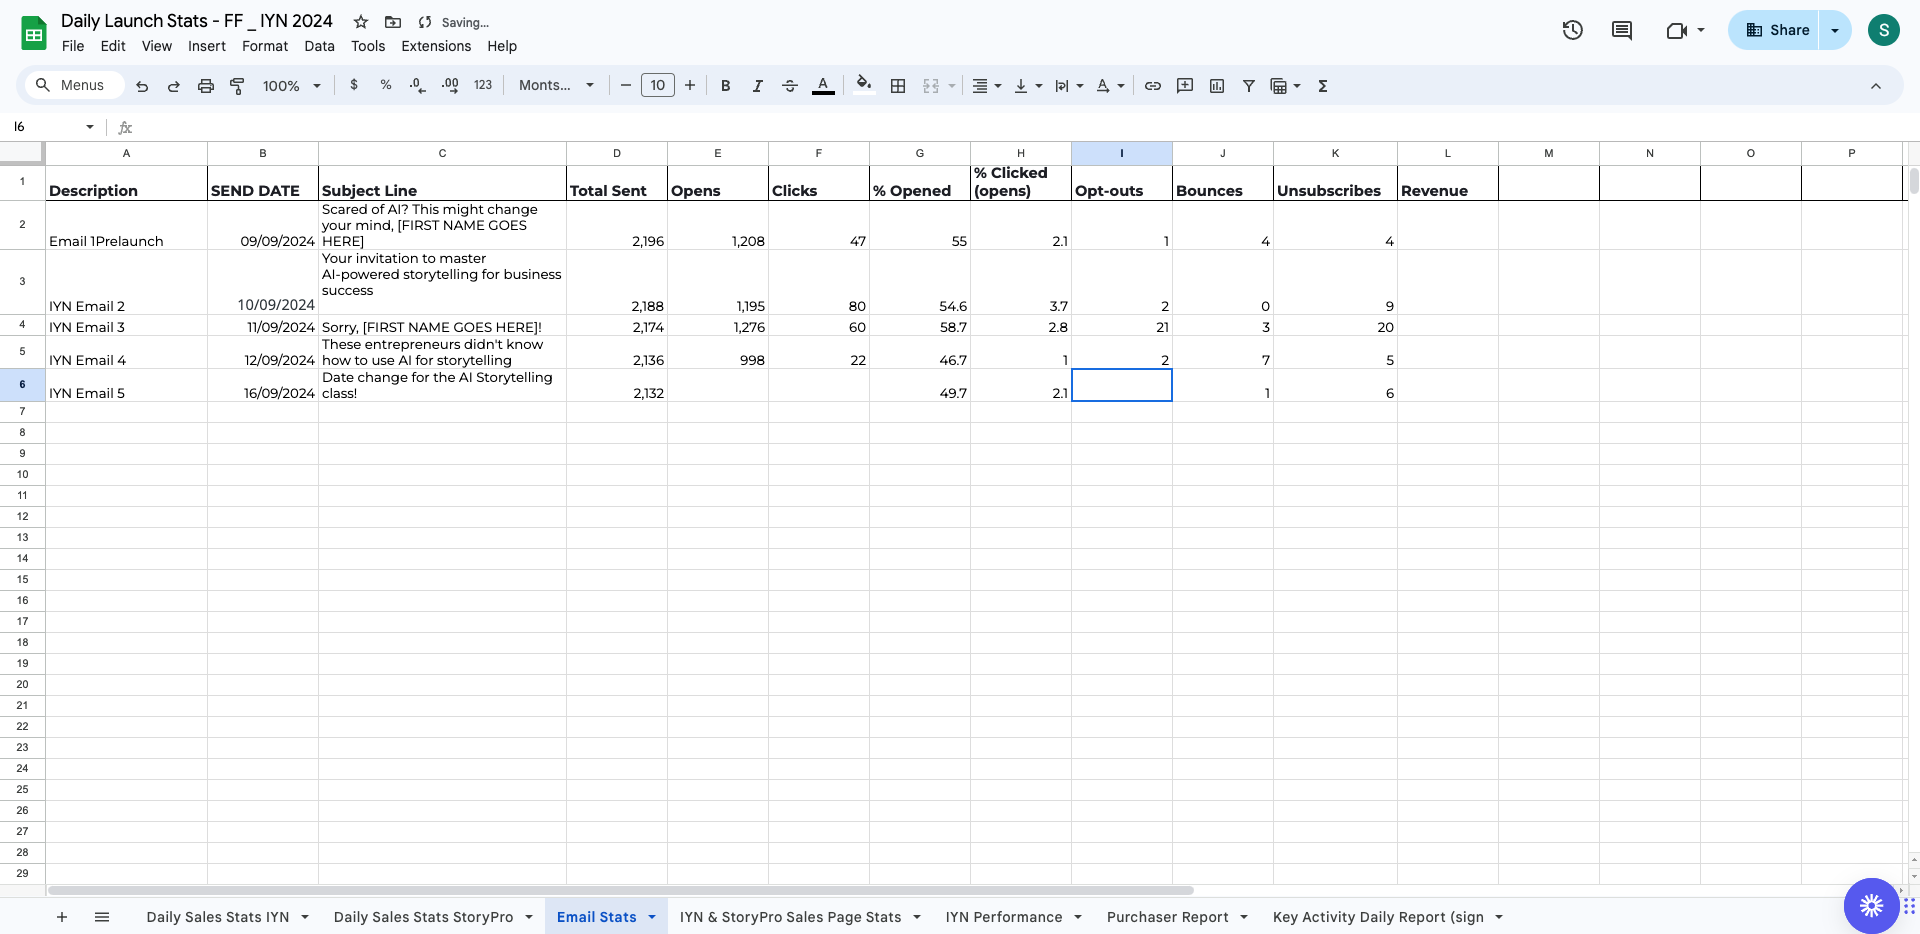Increase decimal places icon
Screen dimensions: 1920x934
[x=450, y=86]
